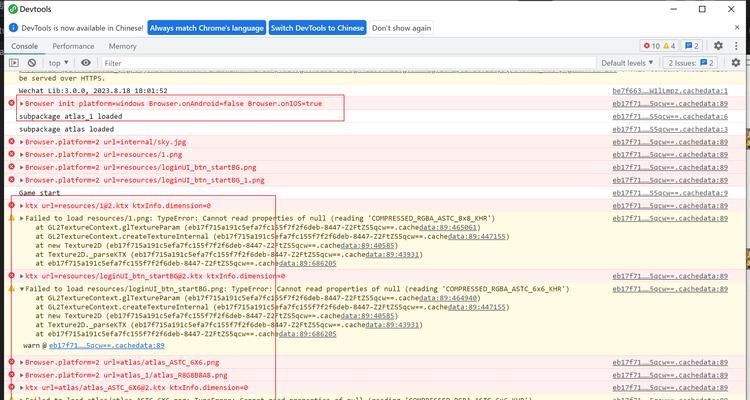The height and width of the screenshot is (400, 750).
Task: Open console settings gear beside issues
Action: click(736, 63)
